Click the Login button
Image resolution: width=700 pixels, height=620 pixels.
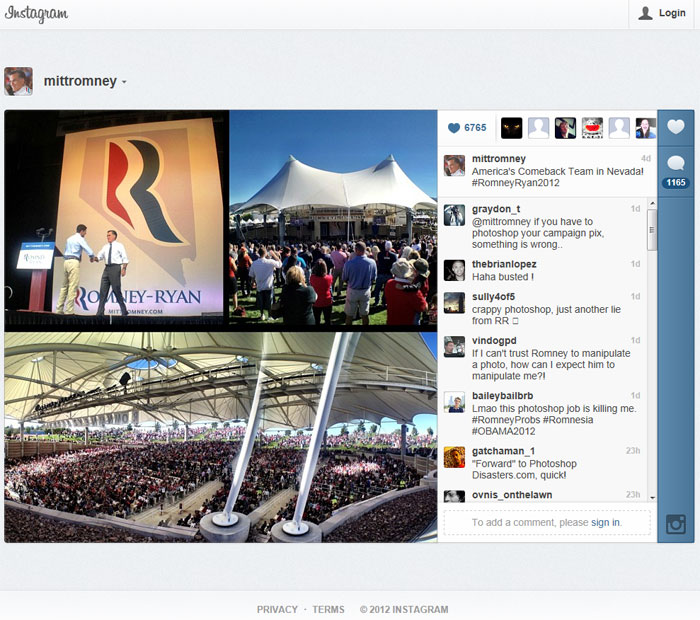(x=662, y=13)
